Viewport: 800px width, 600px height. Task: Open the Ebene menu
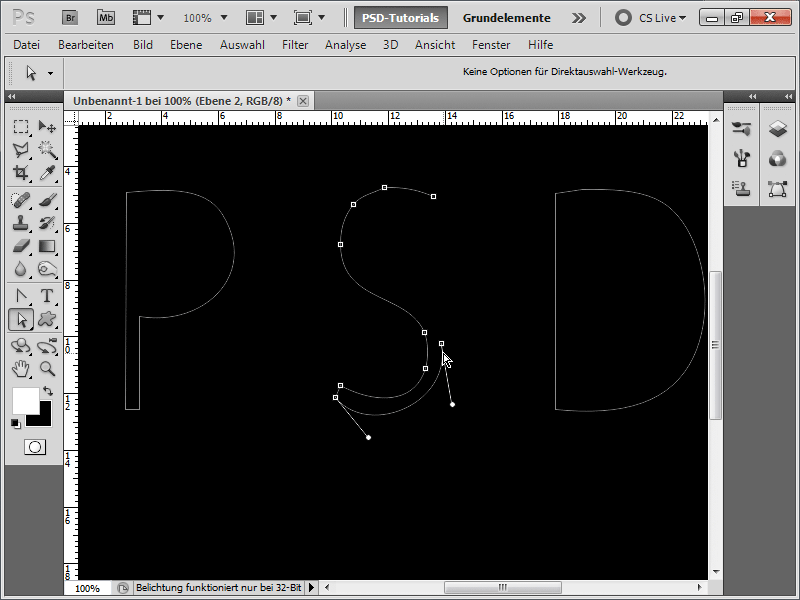point(186,45)
